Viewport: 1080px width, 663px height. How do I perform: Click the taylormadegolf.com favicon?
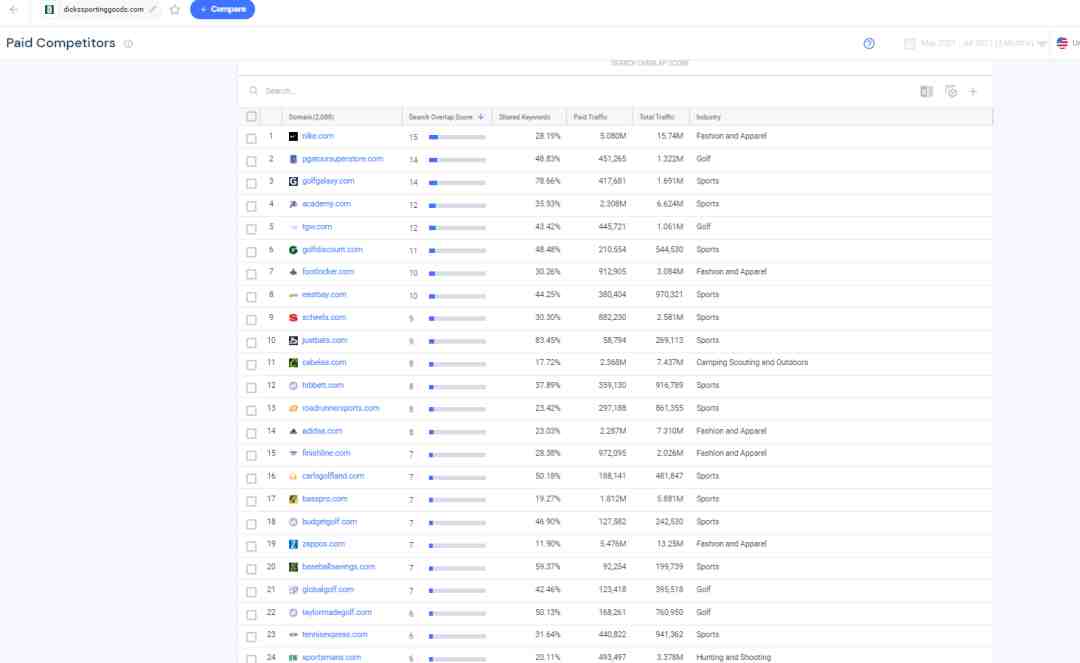(x=293, y=613)
